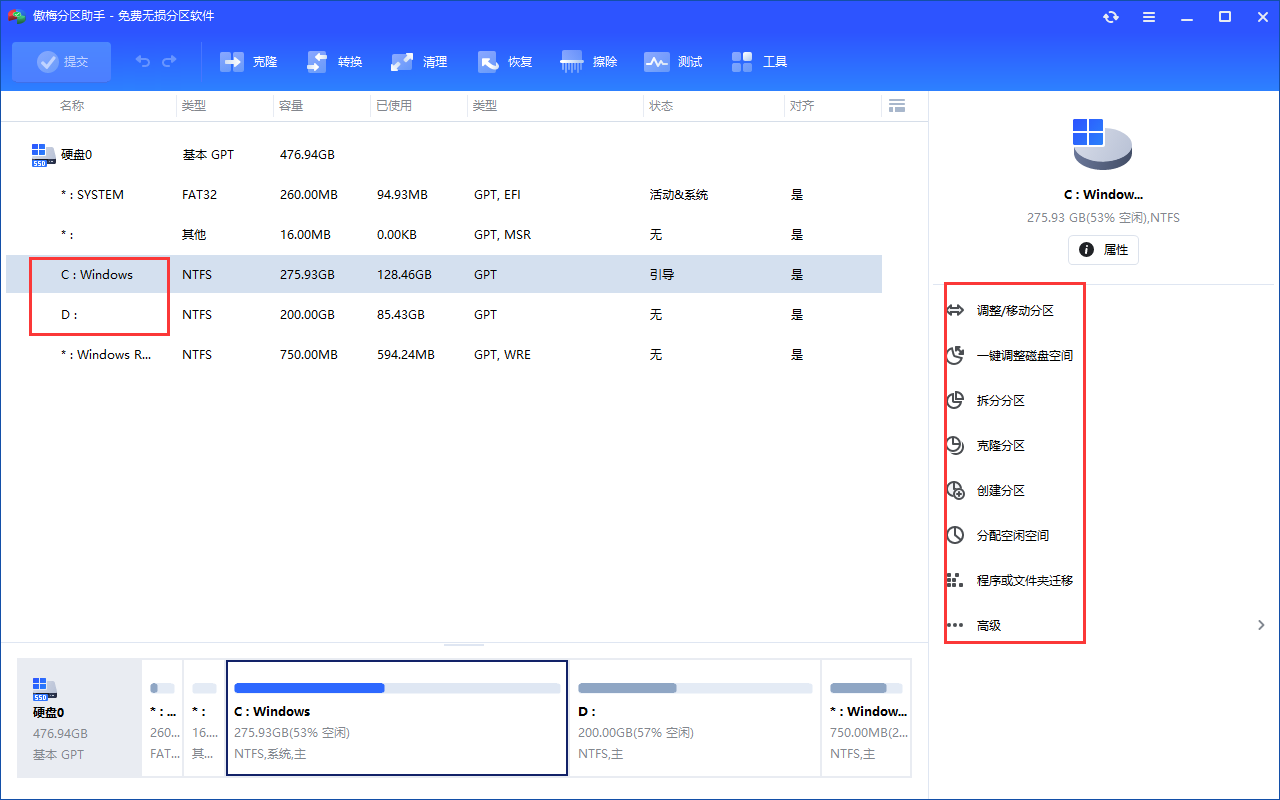Image resolution: width=1280 pixels, height=800 pixels.
Task: Expand the 高级 chevron arrow
Action: (x=1261, y=625)
